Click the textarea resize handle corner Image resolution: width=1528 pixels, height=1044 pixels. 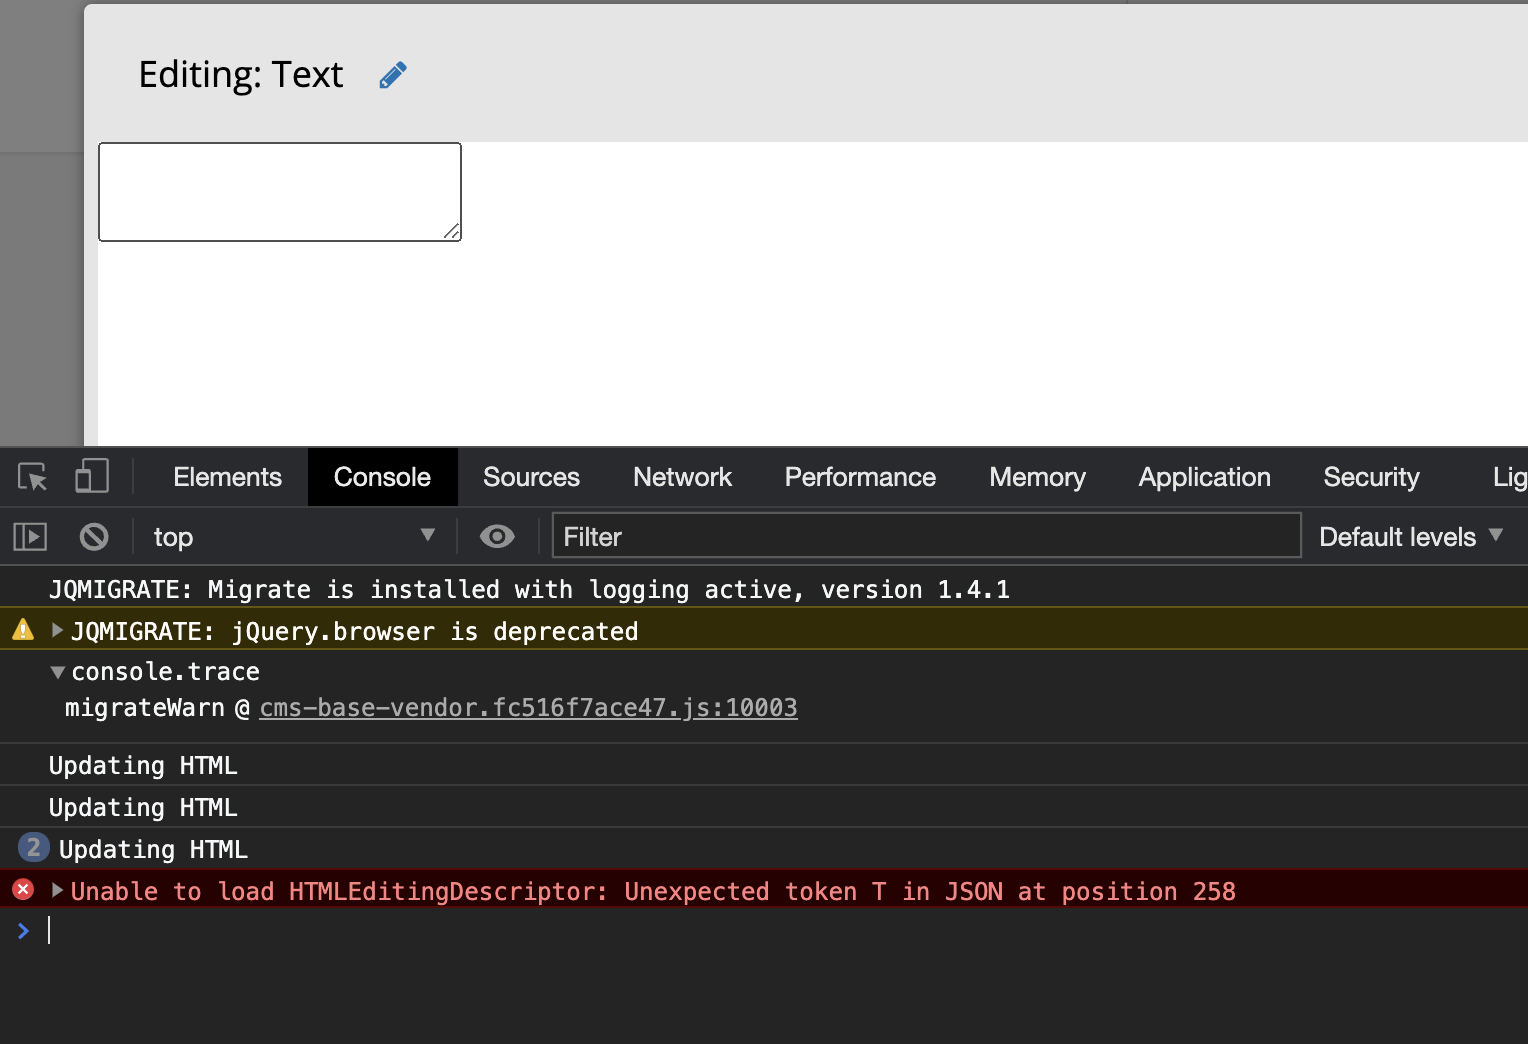(x=452, y=231)
